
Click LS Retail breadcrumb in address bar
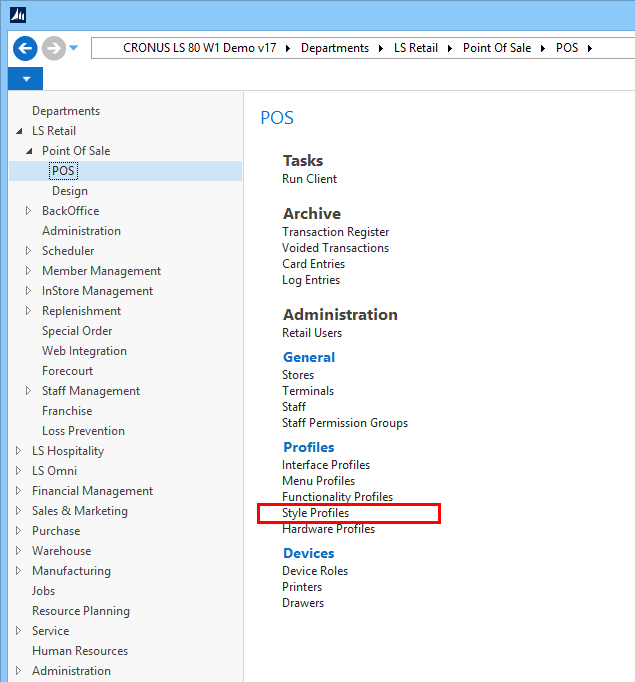pos(415,48)
